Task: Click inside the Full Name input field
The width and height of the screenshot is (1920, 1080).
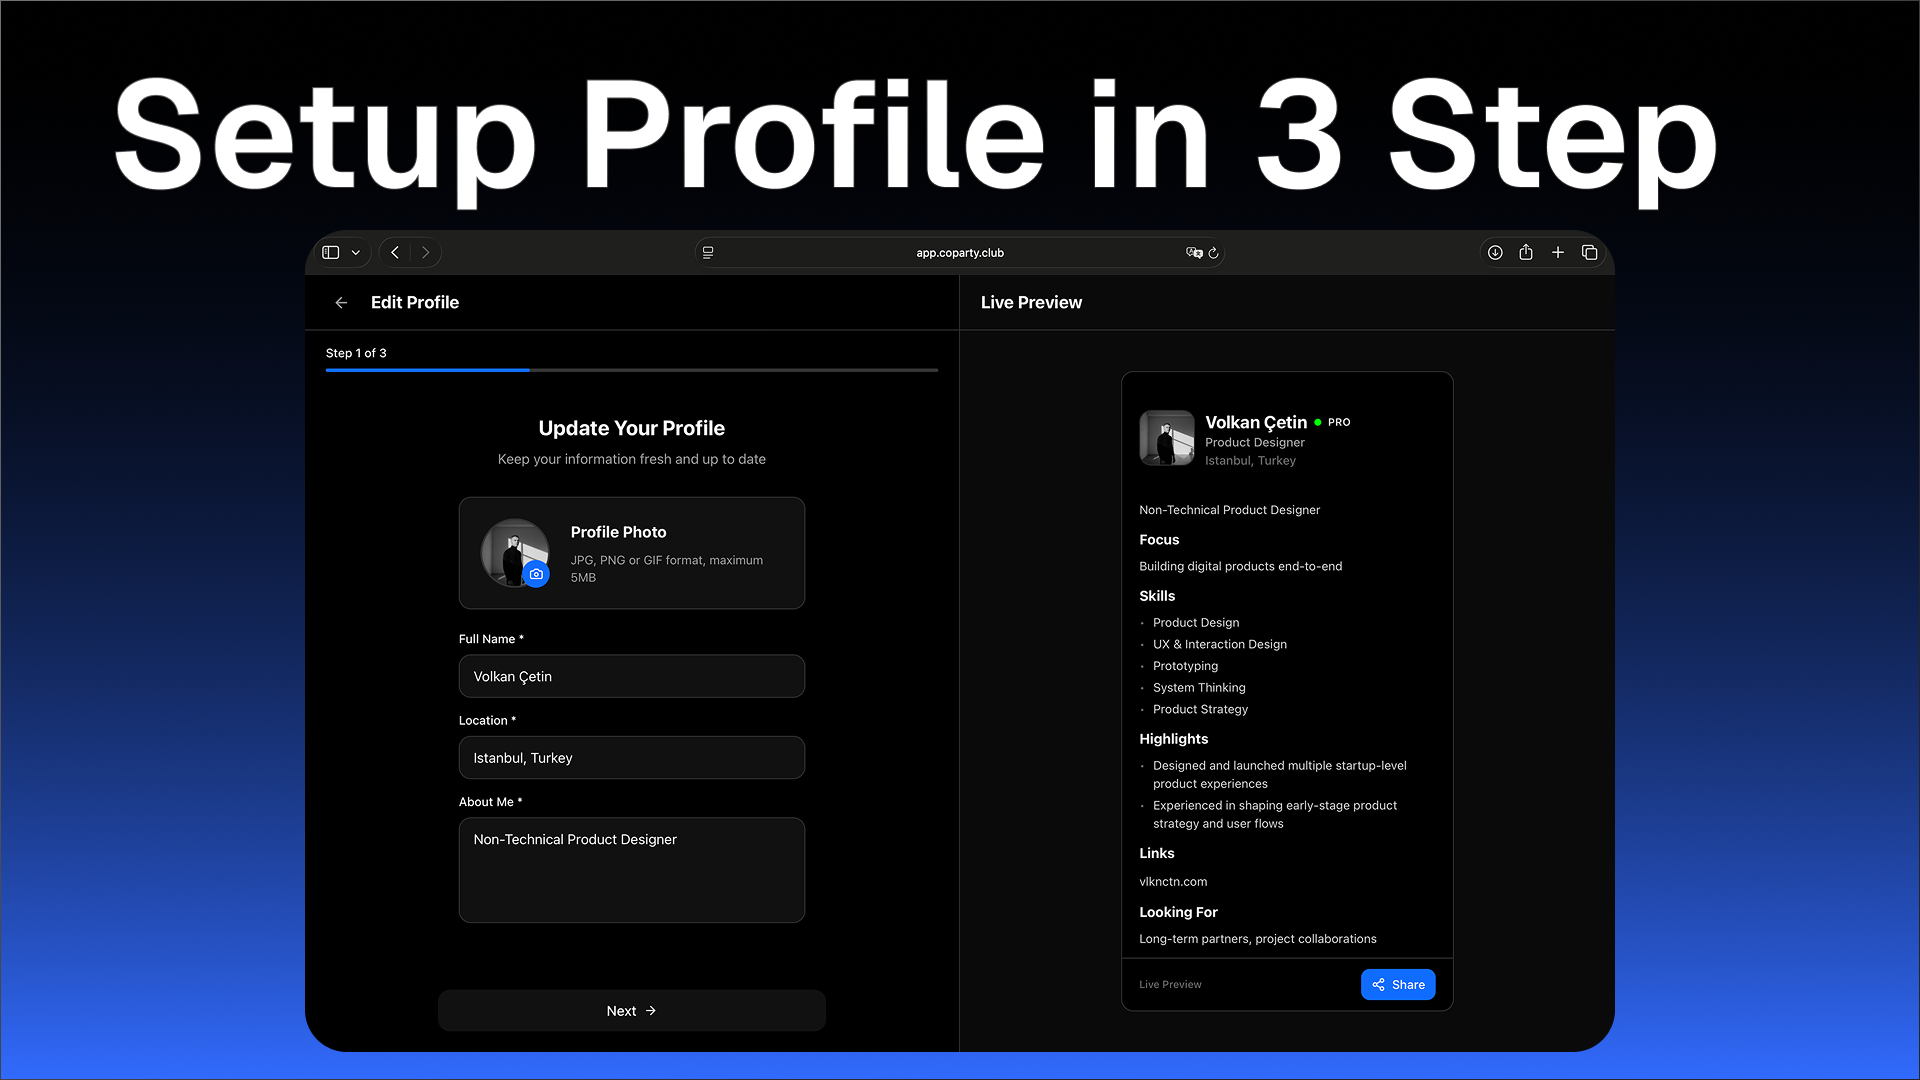Action: pyautogui.click(x=631, y=676)
